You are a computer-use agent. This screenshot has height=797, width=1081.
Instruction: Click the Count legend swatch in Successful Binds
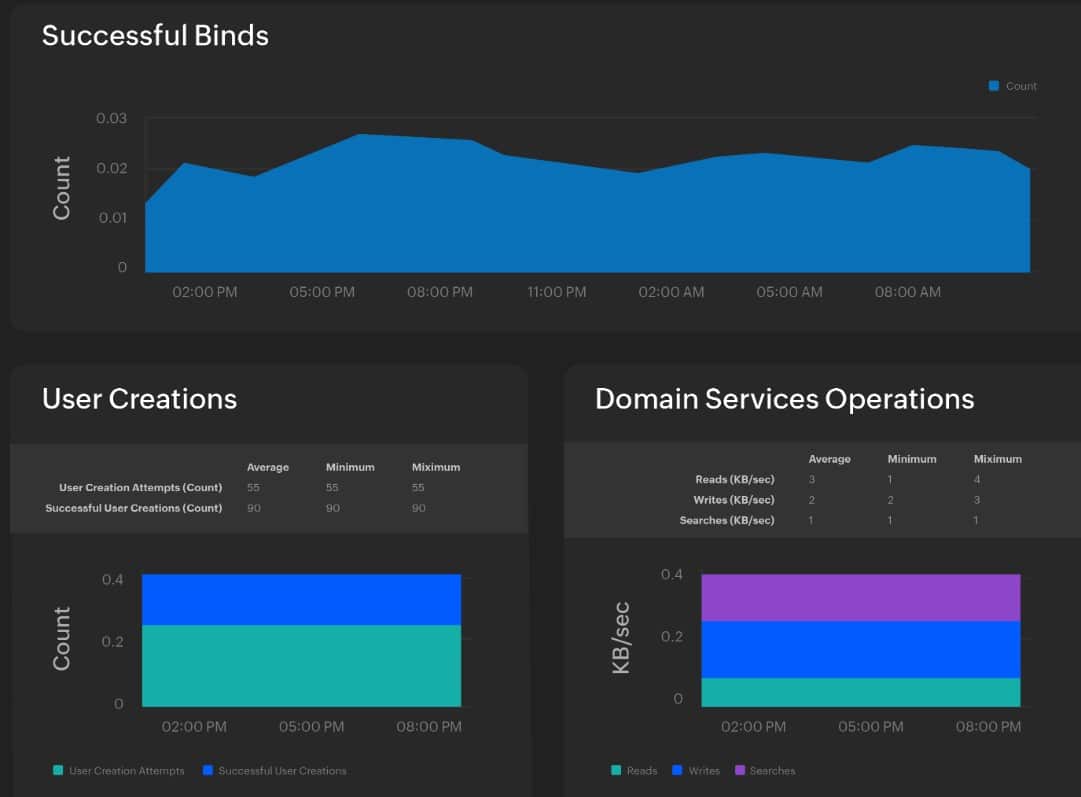993,85
